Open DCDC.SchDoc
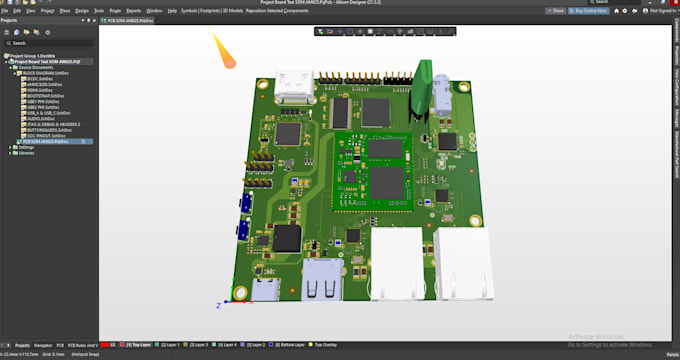 pyautogui.click(x=39, y=79)
